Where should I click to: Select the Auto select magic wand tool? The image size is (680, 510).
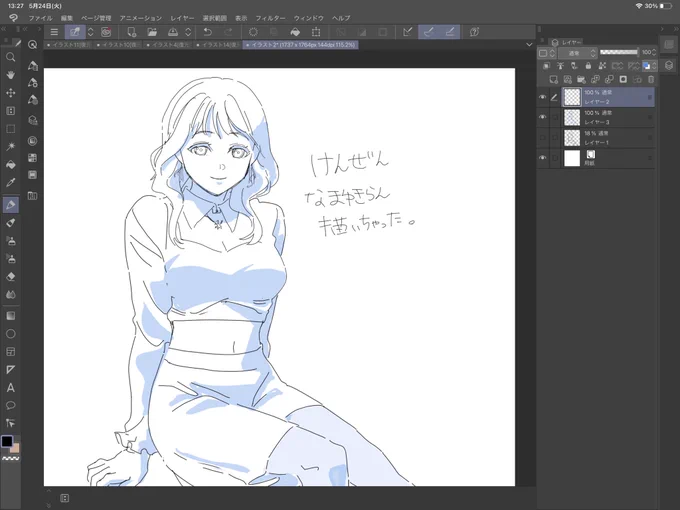tap(11, 147)
